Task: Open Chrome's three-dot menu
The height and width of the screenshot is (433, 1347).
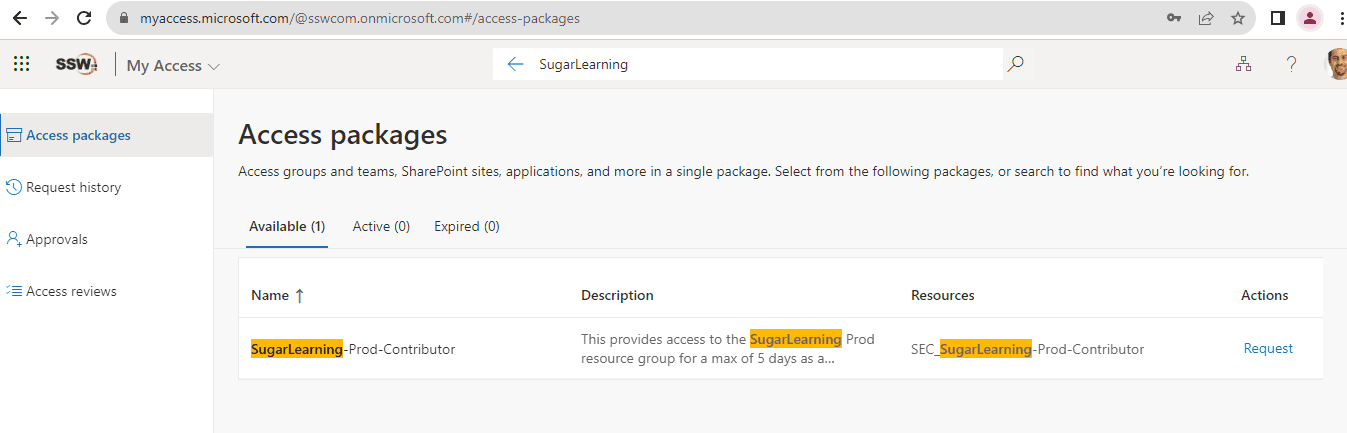Action: coord(1340,18)
